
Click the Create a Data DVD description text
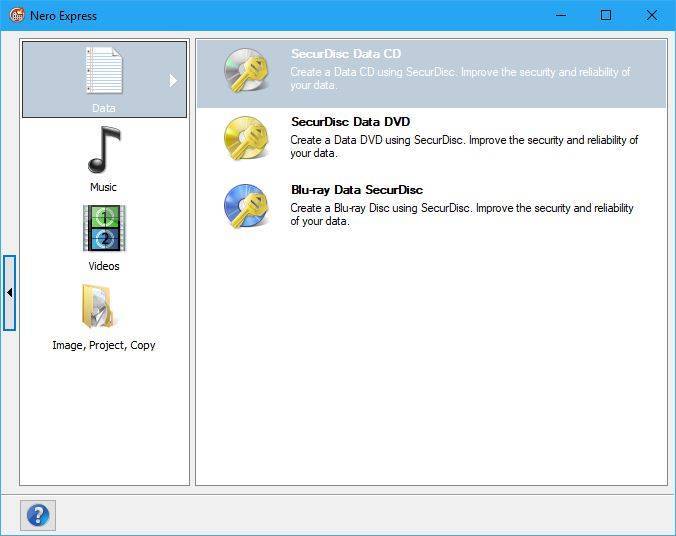click(x=464, y=146)
